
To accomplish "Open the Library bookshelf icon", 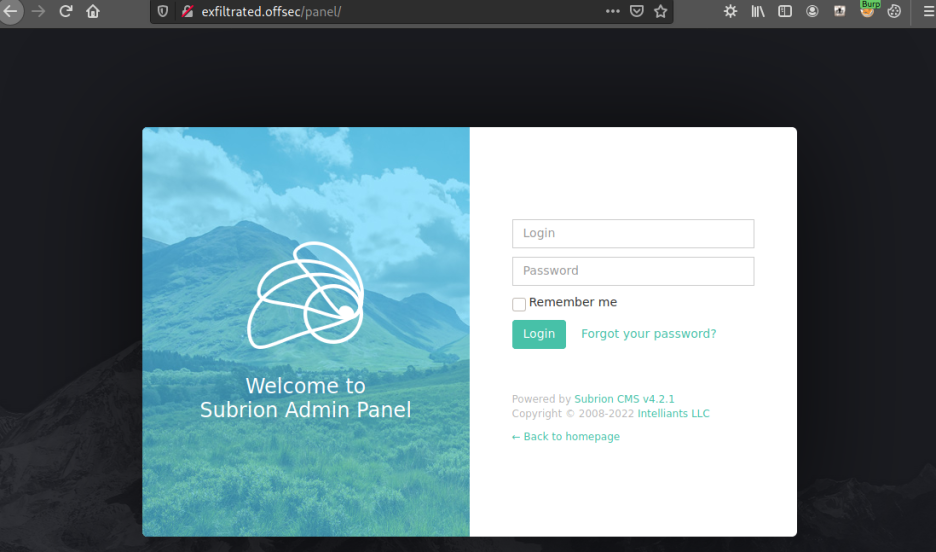I will [758, 11].
